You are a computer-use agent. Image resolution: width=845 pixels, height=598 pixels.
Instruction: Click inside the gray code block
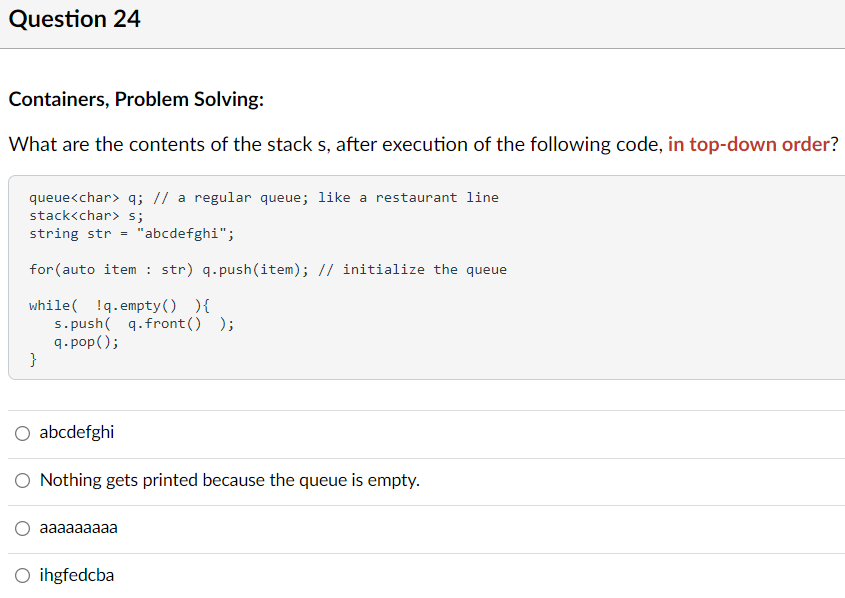(420, 280)
